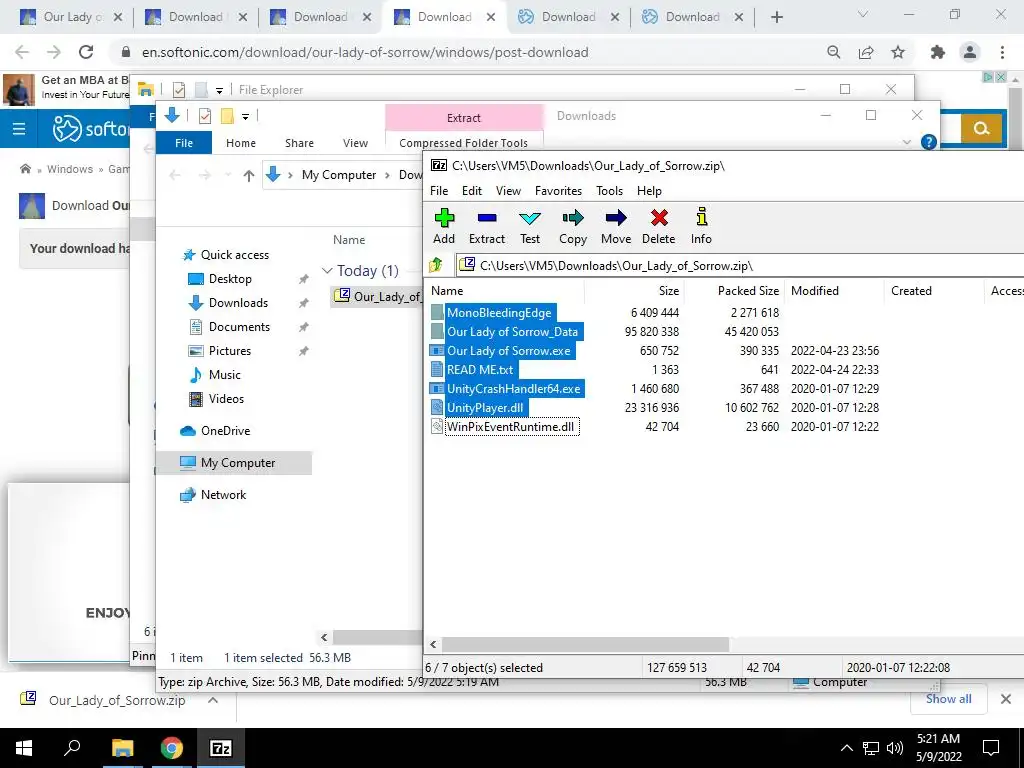Go up one folder level in 7-Zip
Image resolution: width=1024 pixels, height=768 pixels.
tap(436, 265)
